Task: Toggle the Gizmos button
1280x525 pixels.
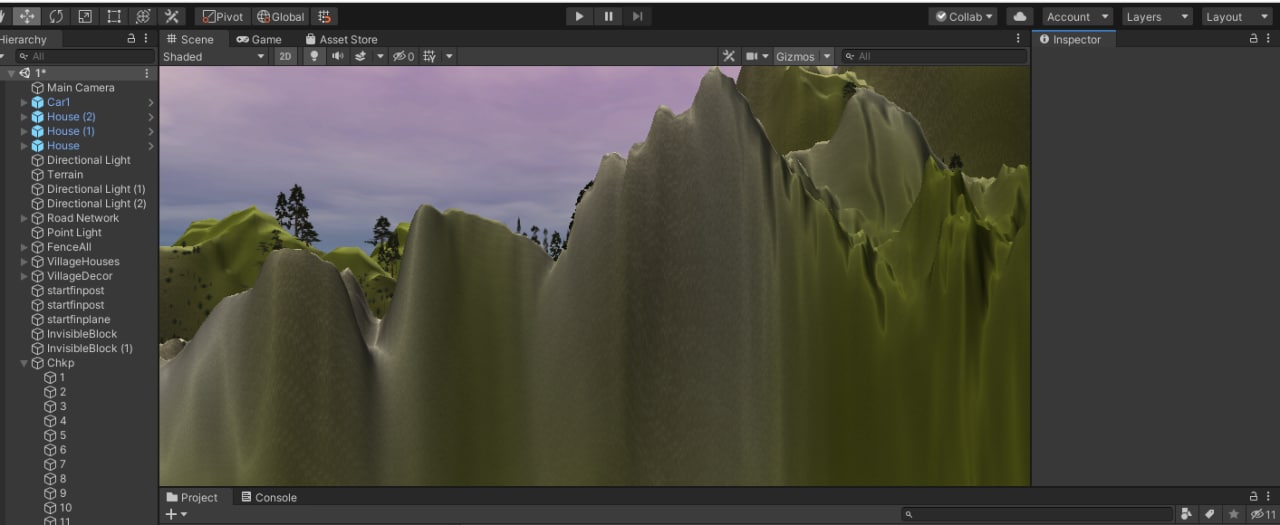Action: 795,56
